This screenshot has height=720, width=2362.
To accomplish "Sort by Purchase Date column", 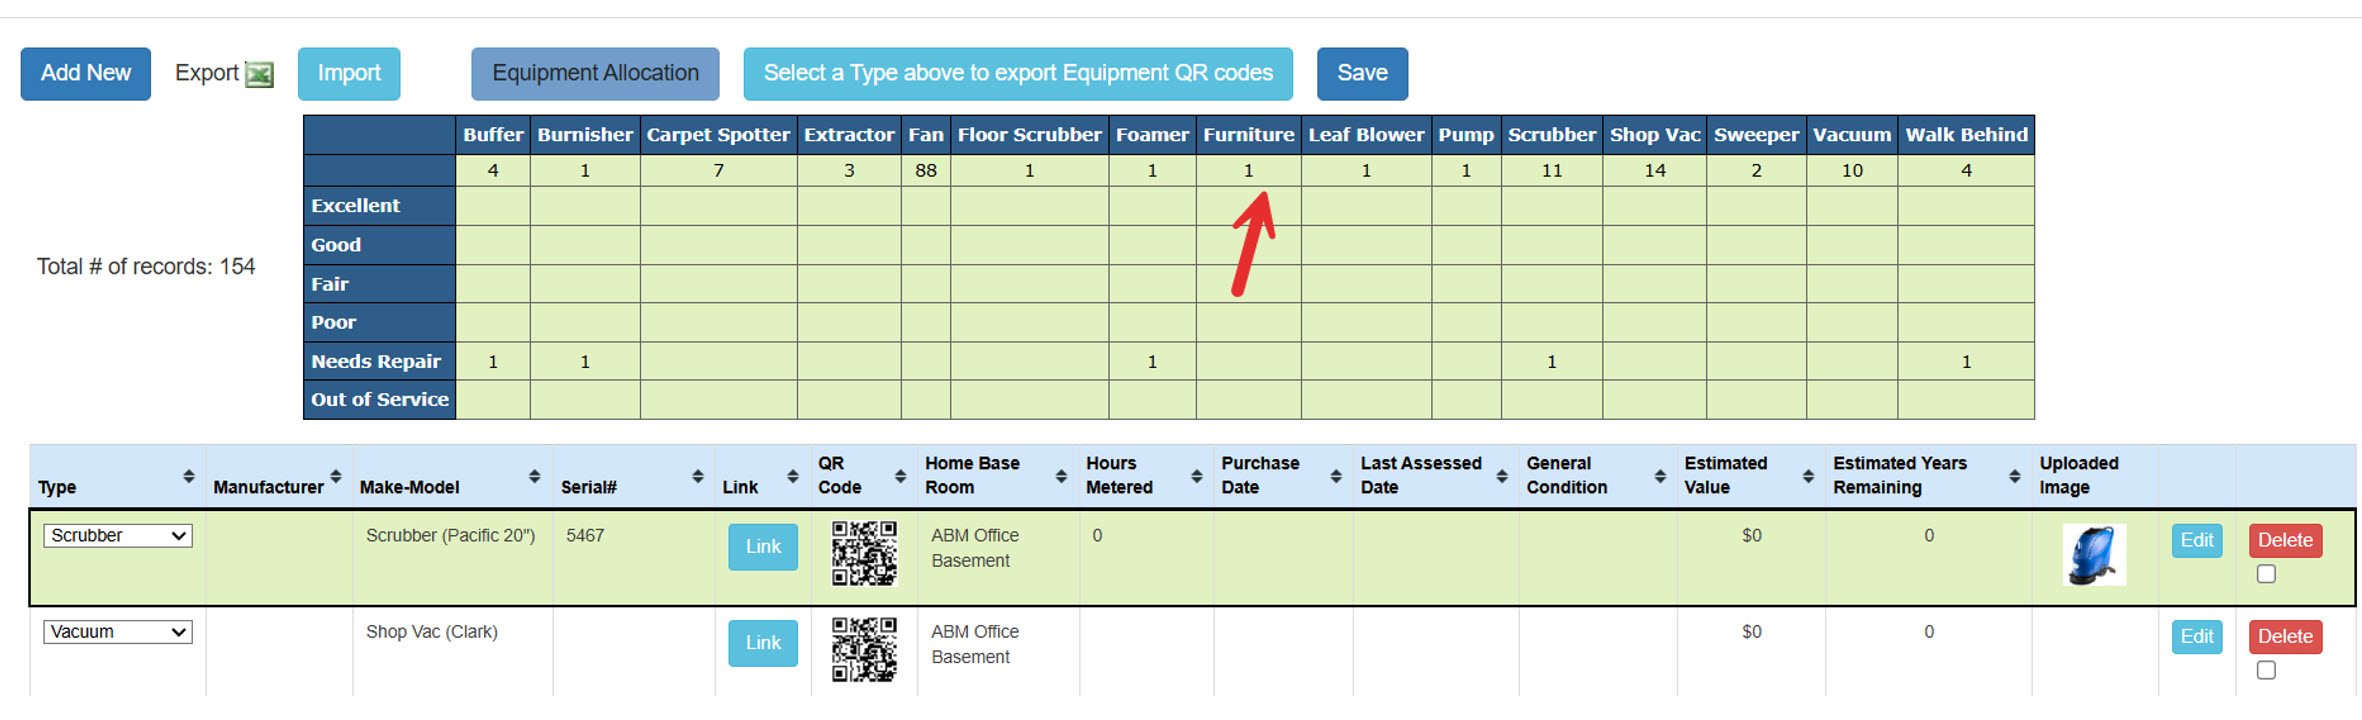I will point(1335,476).
